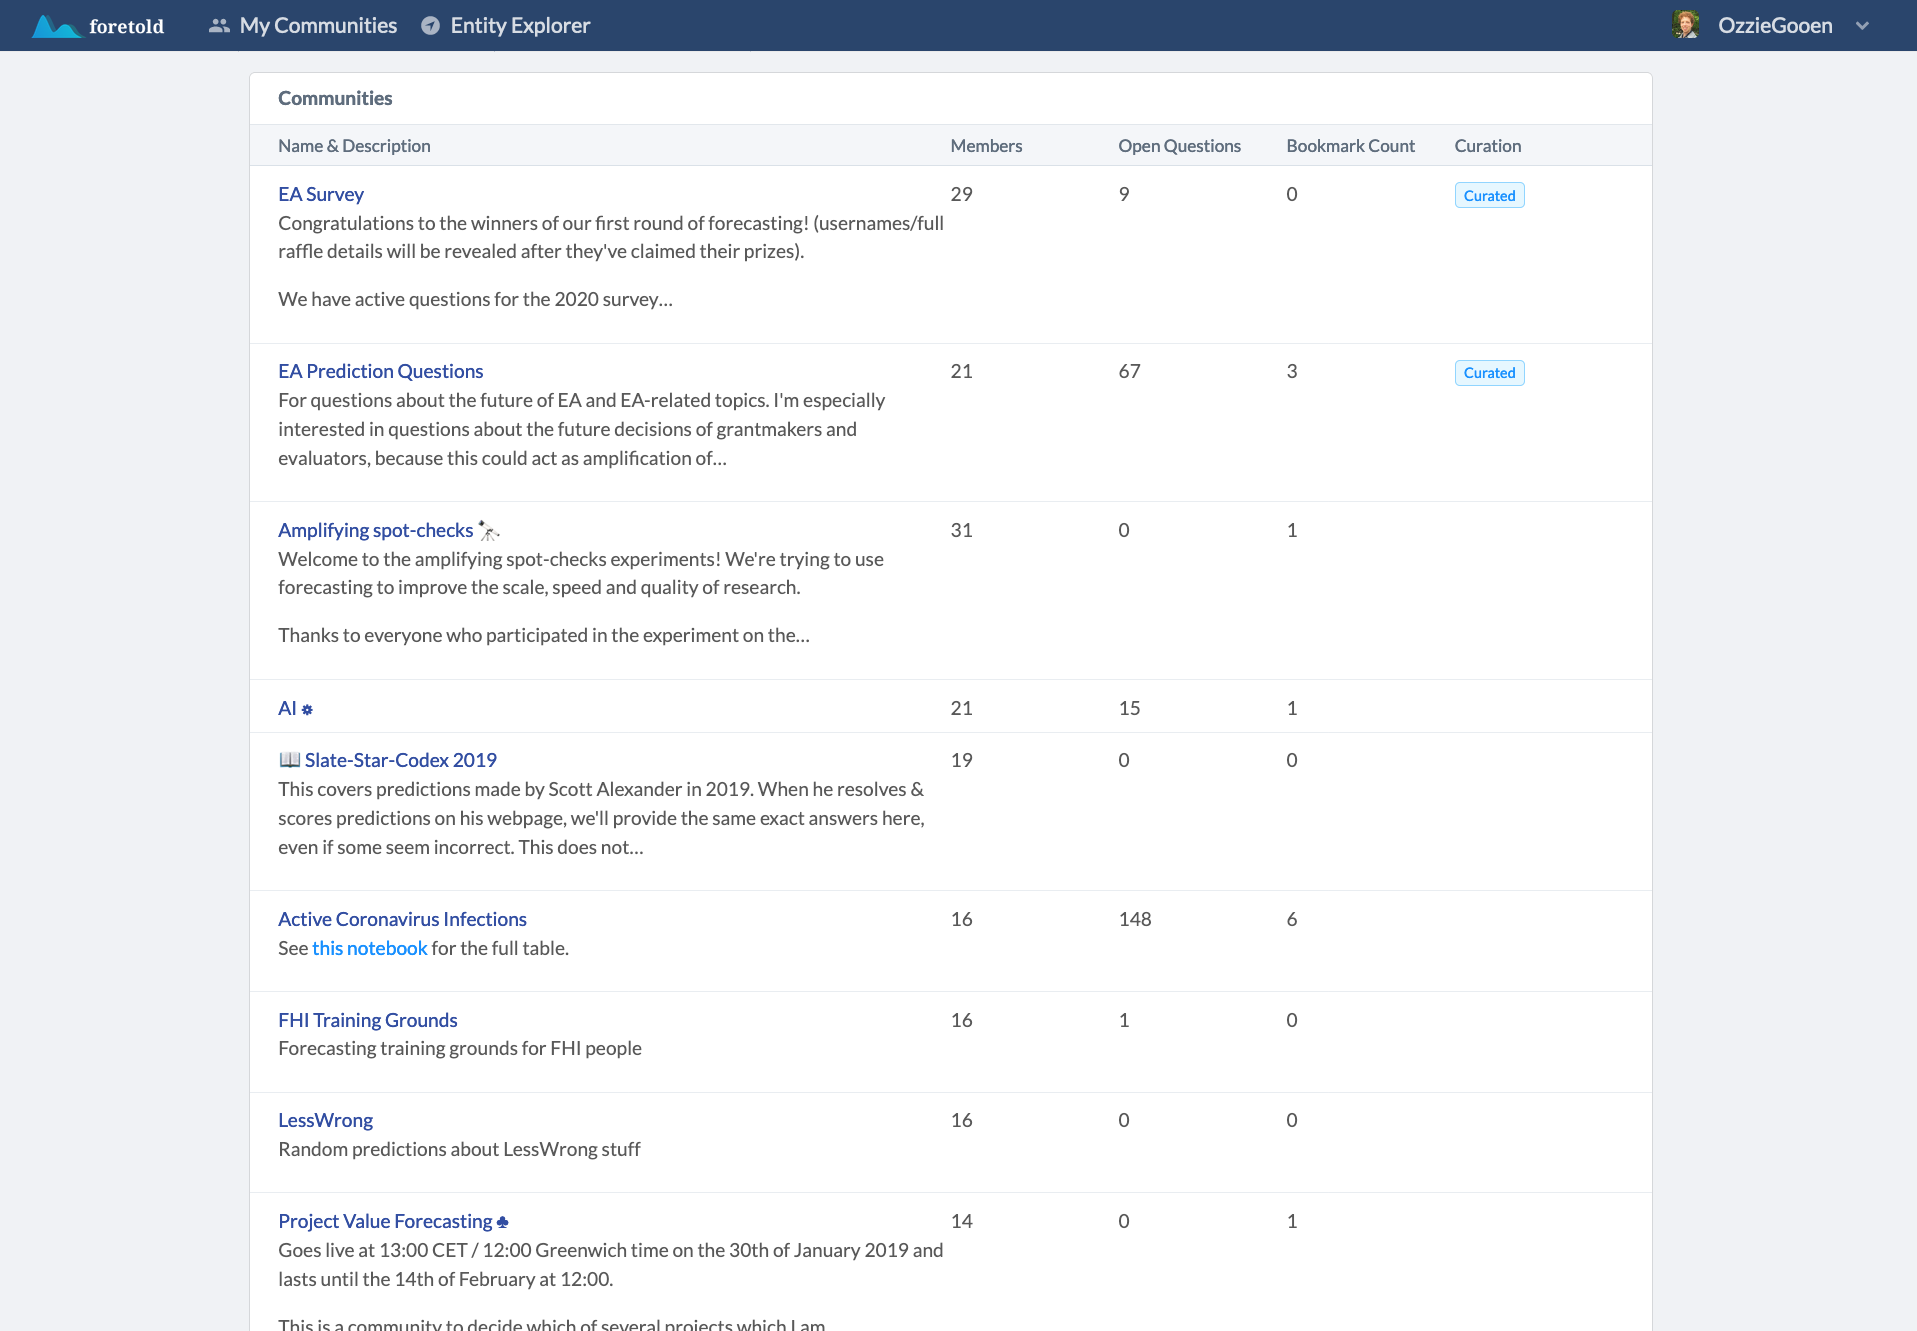The height and width of the screenshot is (1331, 1917).
Task: Click the Name & Description column header
Action: [x=354, y=146]
